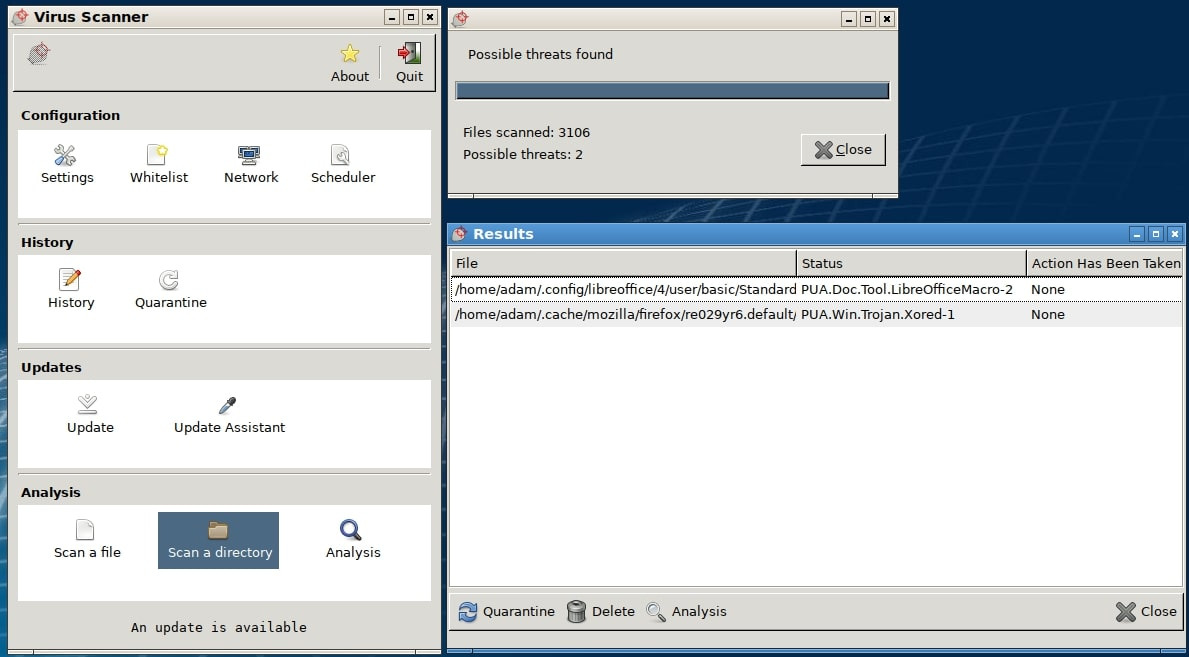
Task: Quit the Virus Scanner application
Action: pos(409,63)
